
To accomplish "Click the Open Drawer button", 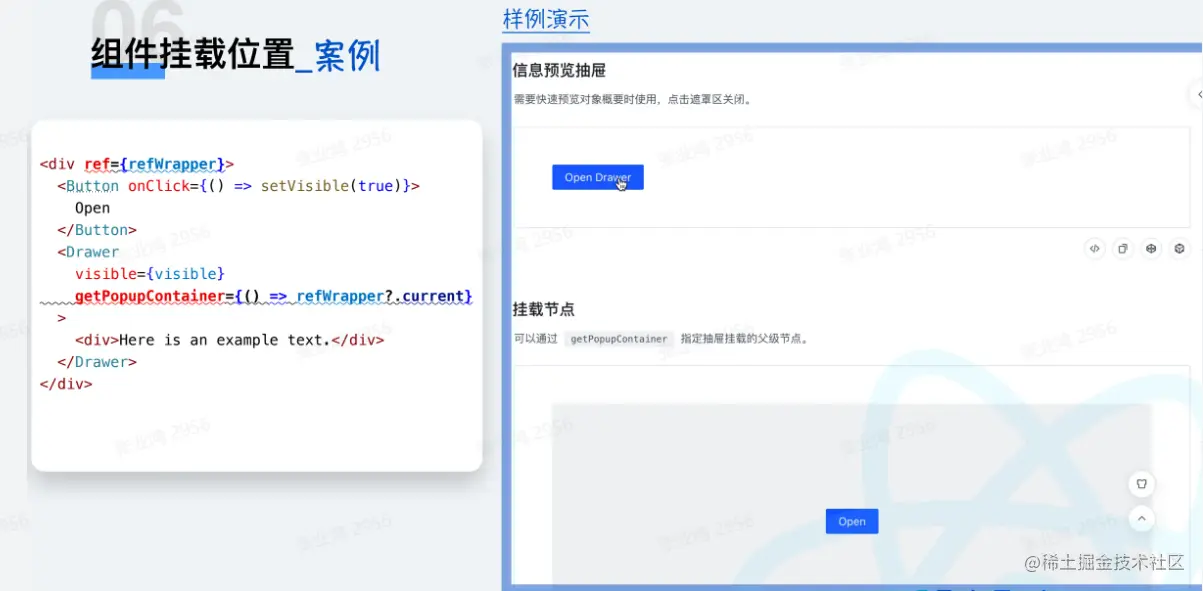I will tap(597, 177).
